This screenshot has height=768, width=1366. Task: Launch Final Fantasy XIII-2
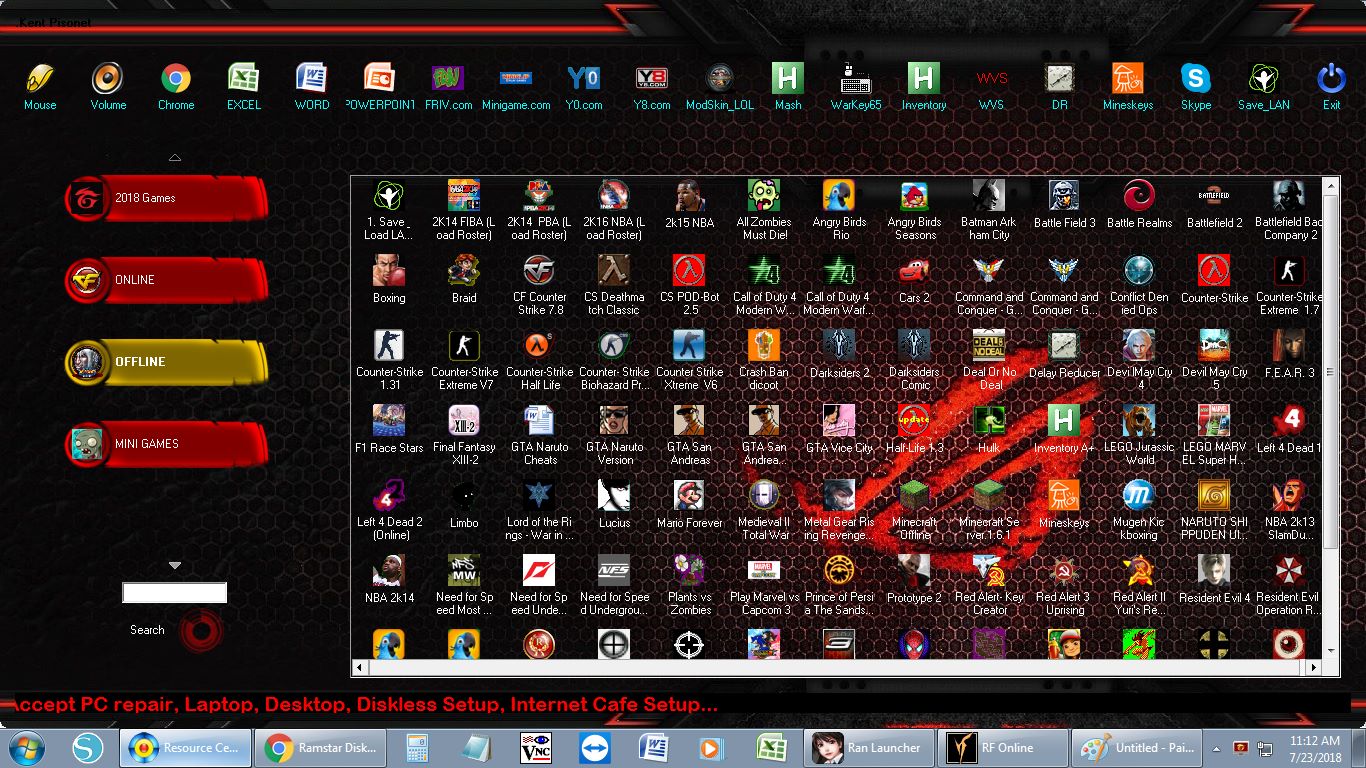coord(464,435)
